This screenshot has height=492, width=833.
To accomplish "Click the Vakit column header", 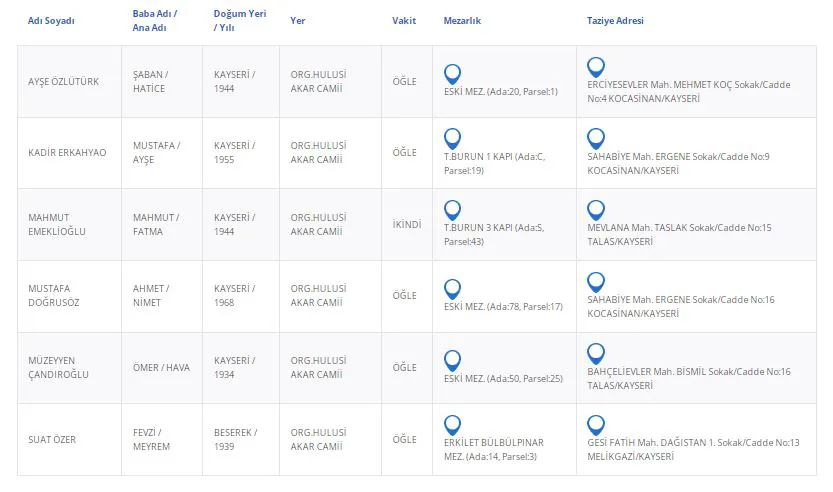I will [x=404, y=21].
